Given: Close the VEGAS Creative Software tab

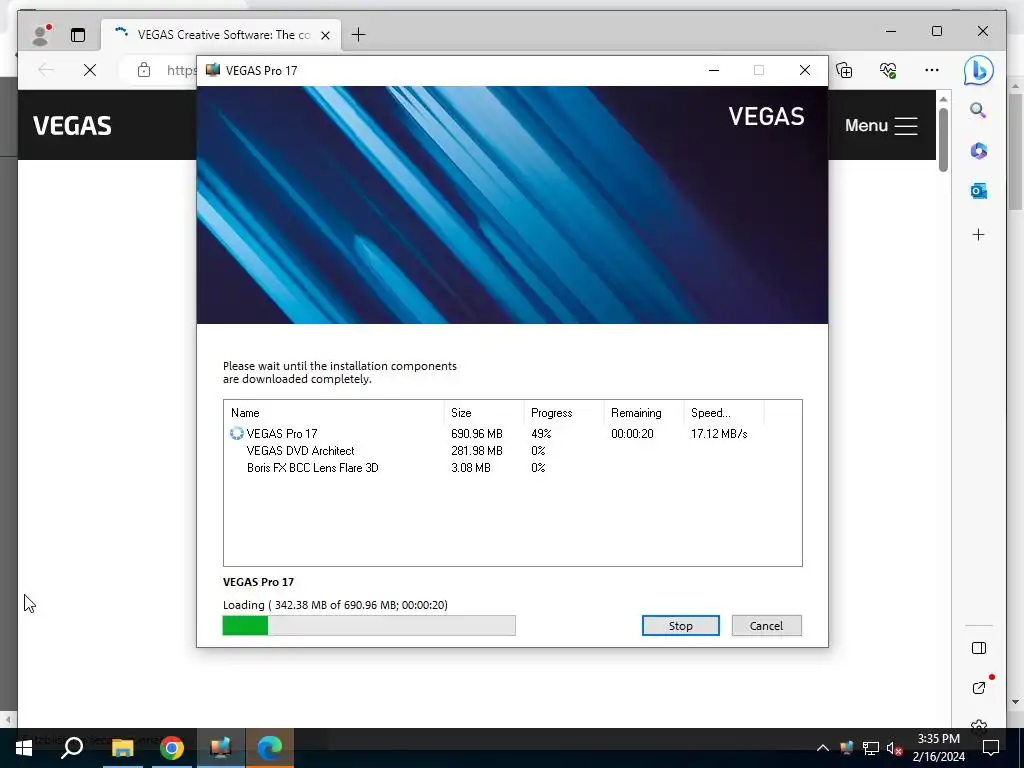Looking at the screenshot, I should click(x=325, y=35).
